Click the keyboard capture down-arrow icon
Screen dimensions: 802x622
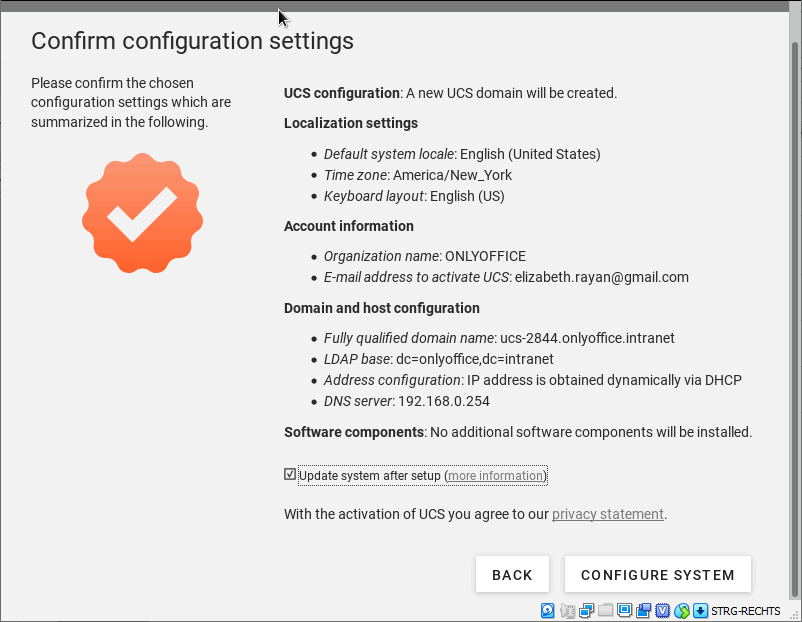[x=700, y=610]
